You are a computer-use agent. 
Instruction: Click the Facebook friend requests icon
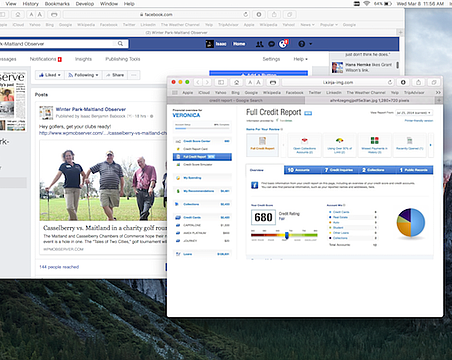pyautogui.click(x=259, y=44)
